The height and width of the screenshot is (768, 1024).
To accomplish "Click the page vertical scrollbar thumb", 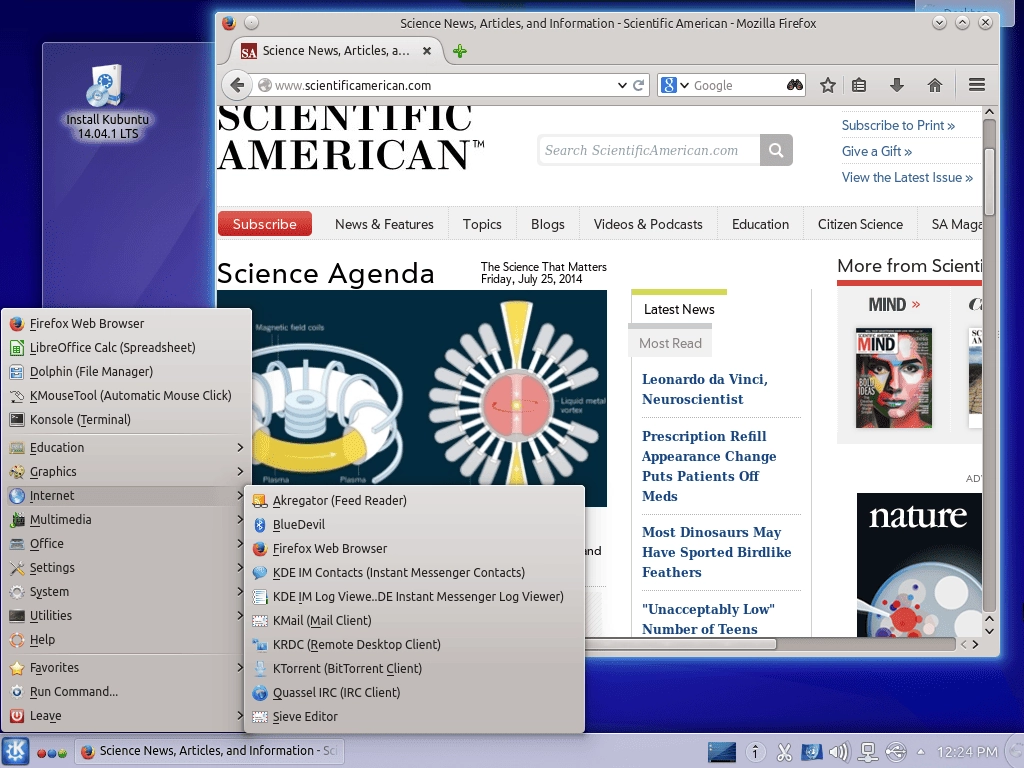I will click(989, 182).
